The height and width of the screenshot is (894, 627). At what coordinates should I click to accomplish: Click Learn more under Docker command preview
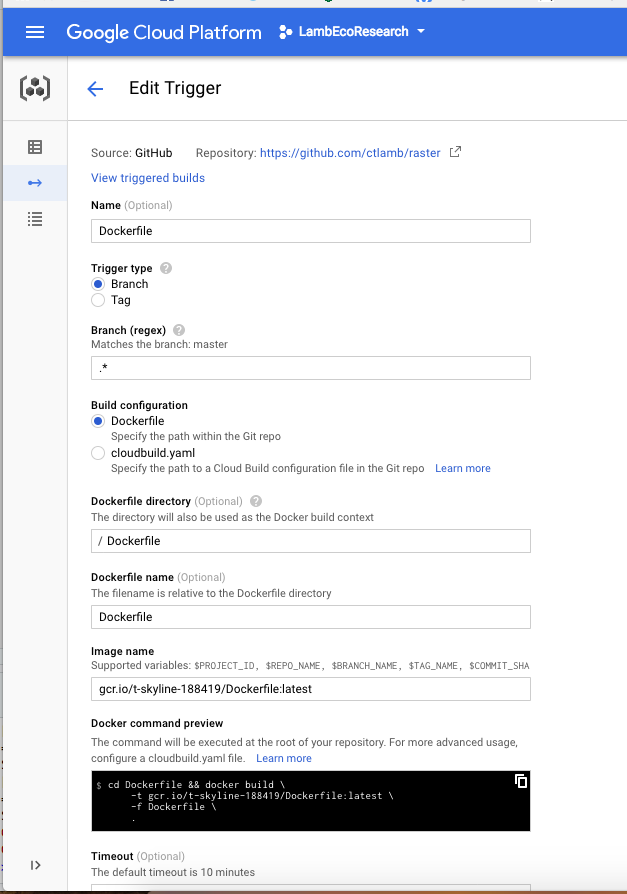(284, 758)
